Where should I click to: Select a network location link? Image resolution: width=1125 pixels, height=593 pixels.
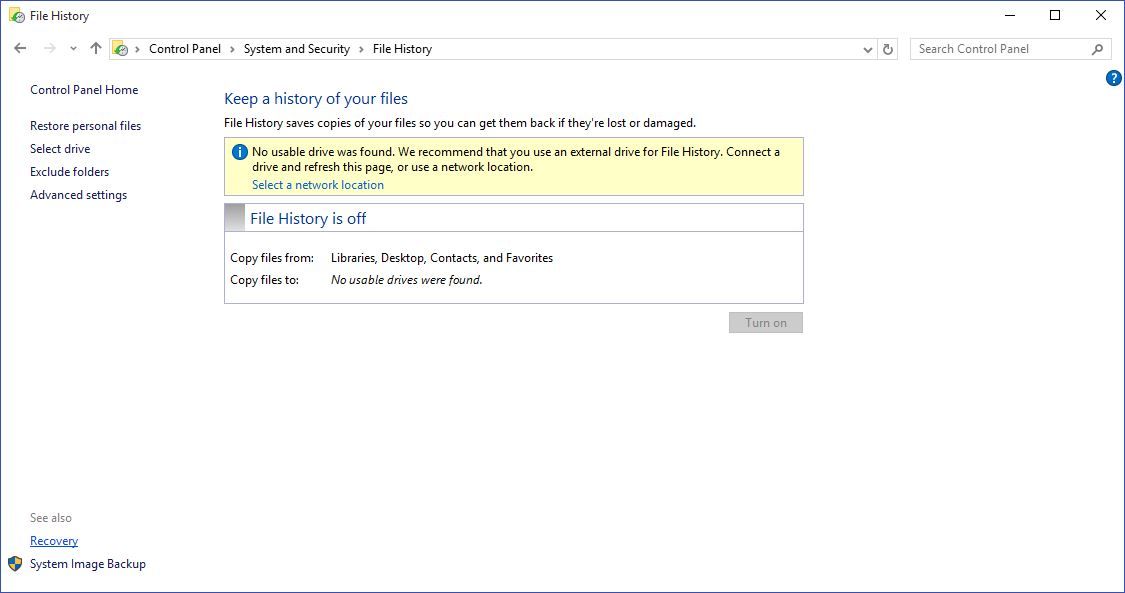317,184
